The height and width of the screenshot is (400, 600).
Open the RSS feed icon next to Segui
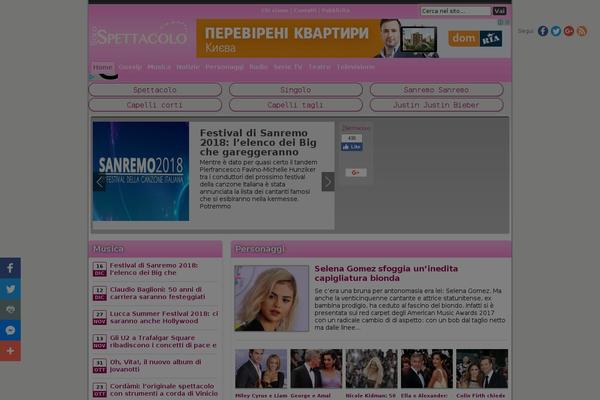(x=582, y=31)
